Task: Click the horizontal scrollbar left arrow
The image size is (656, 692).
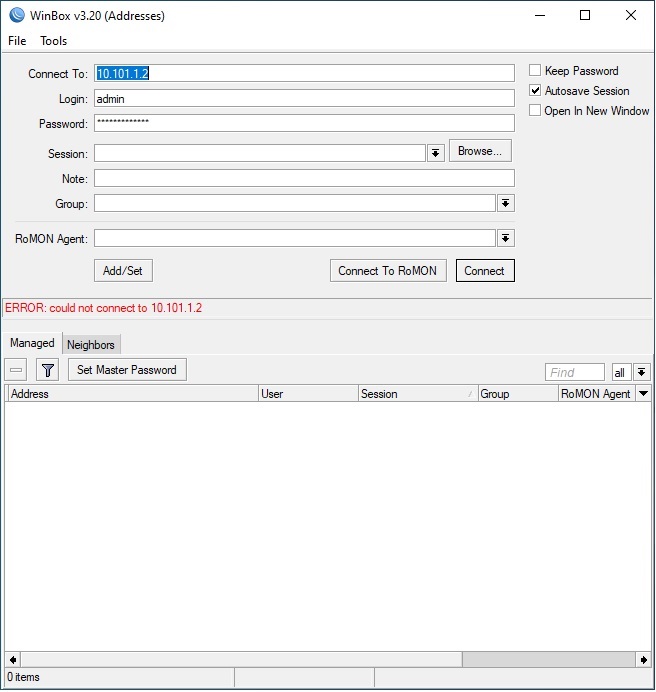Action: (13, 660)
